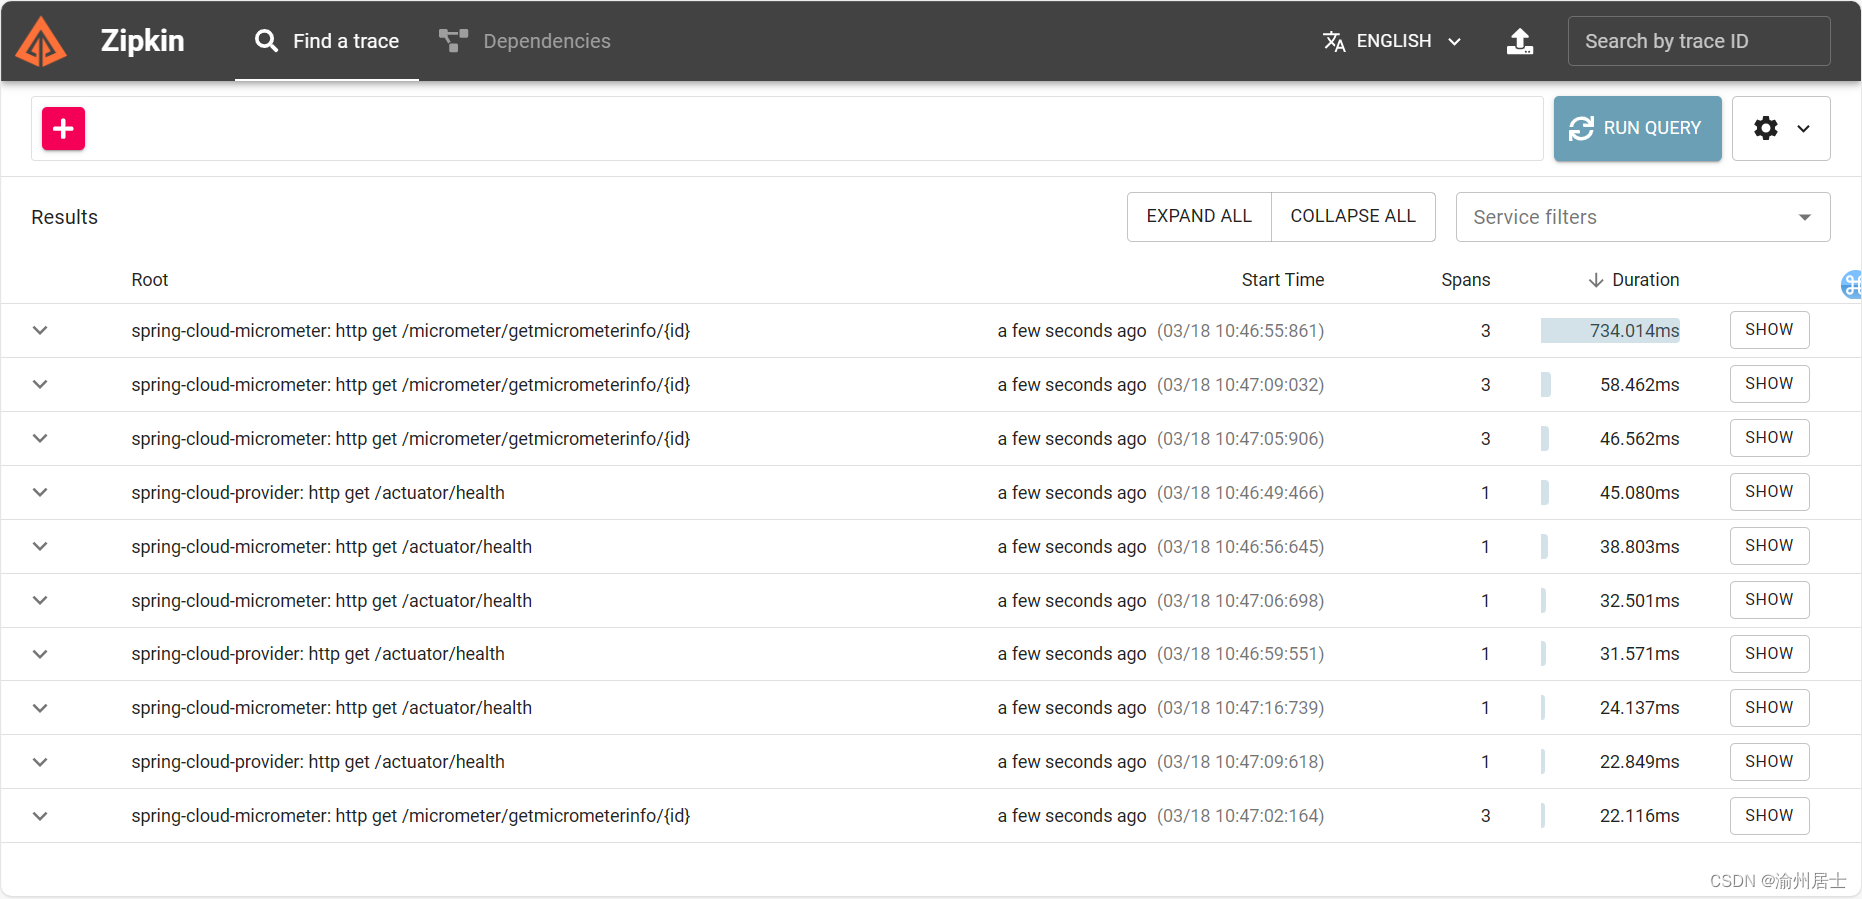Image resolution: width=1862 pixels, height=899 pixels.
Task: Sort results by Spans column
Action: pyautogui.click(x=1465, y=280)
